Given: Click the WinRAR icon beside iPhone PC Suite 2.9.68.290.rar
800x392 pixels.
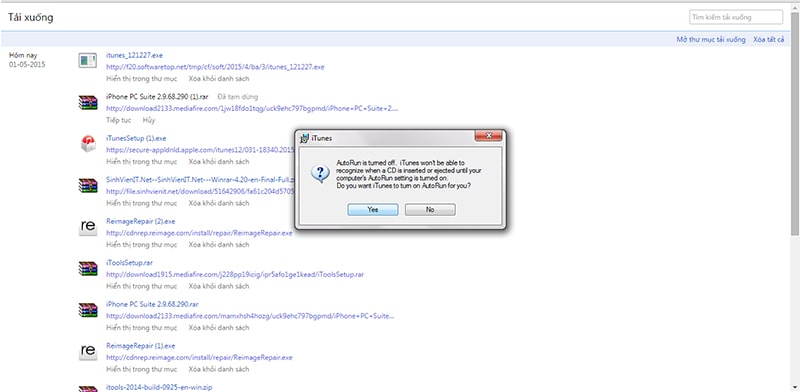Looking at the screenshot, I should point(88,310).
